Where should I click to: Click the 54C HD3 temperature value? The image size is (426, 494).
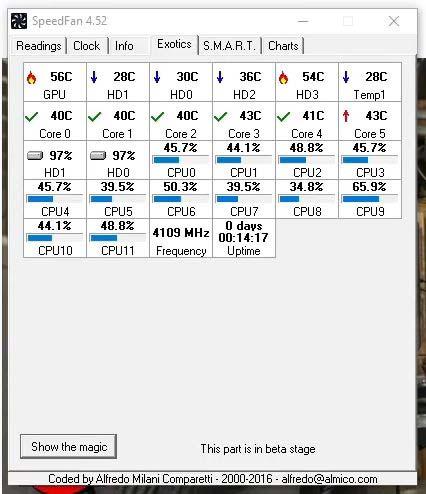click(313, 77)
